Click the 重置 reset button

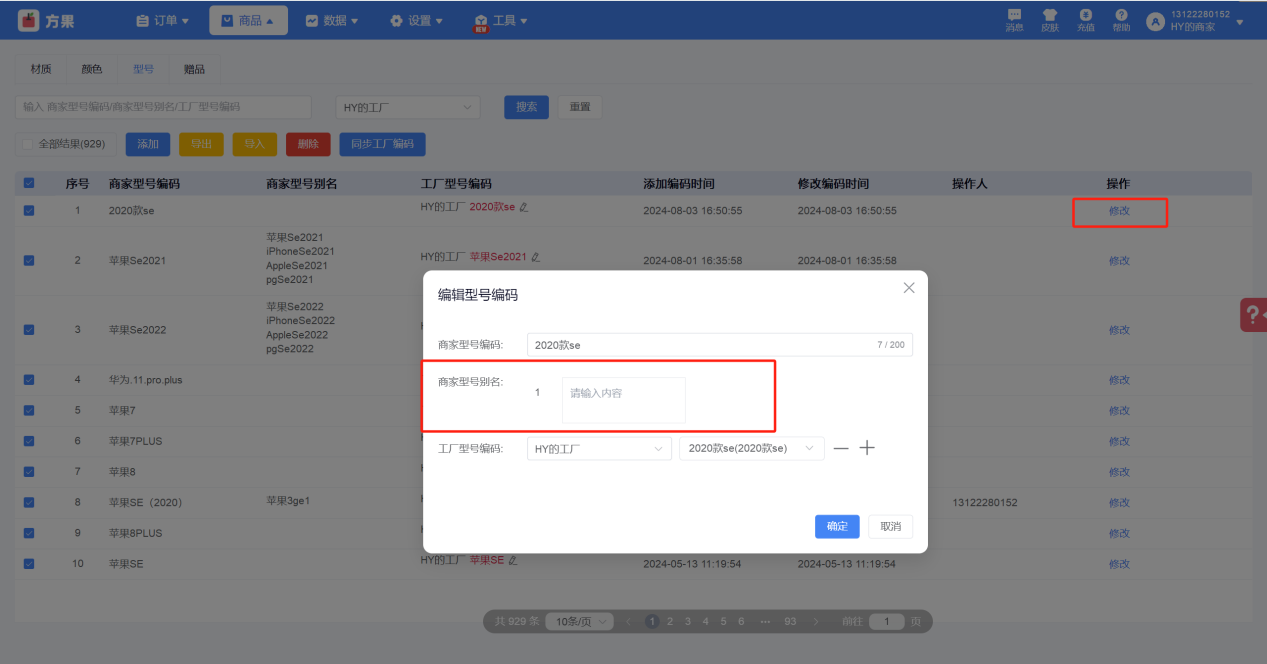point(580,107)
